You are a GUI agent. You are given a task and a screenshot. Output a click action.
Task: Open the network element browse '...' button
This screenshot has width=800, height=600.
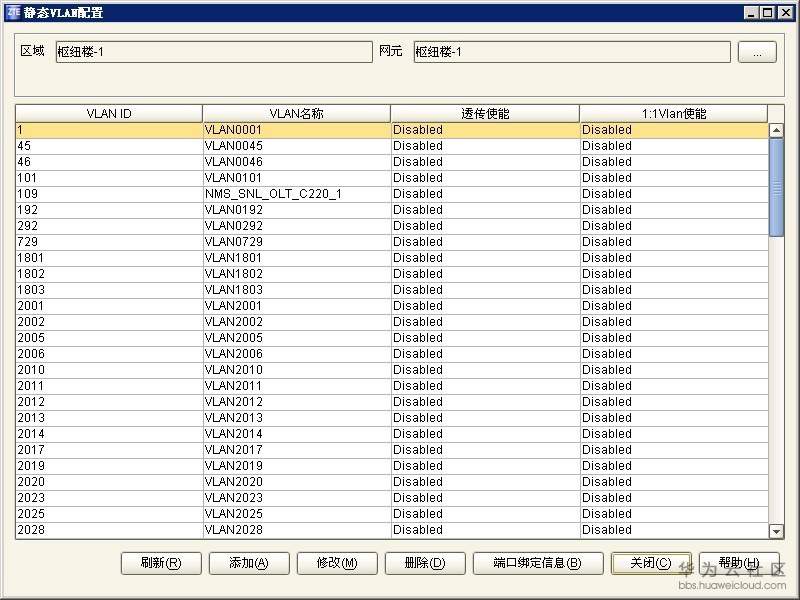pyautogui.click(x=757, y=52)
